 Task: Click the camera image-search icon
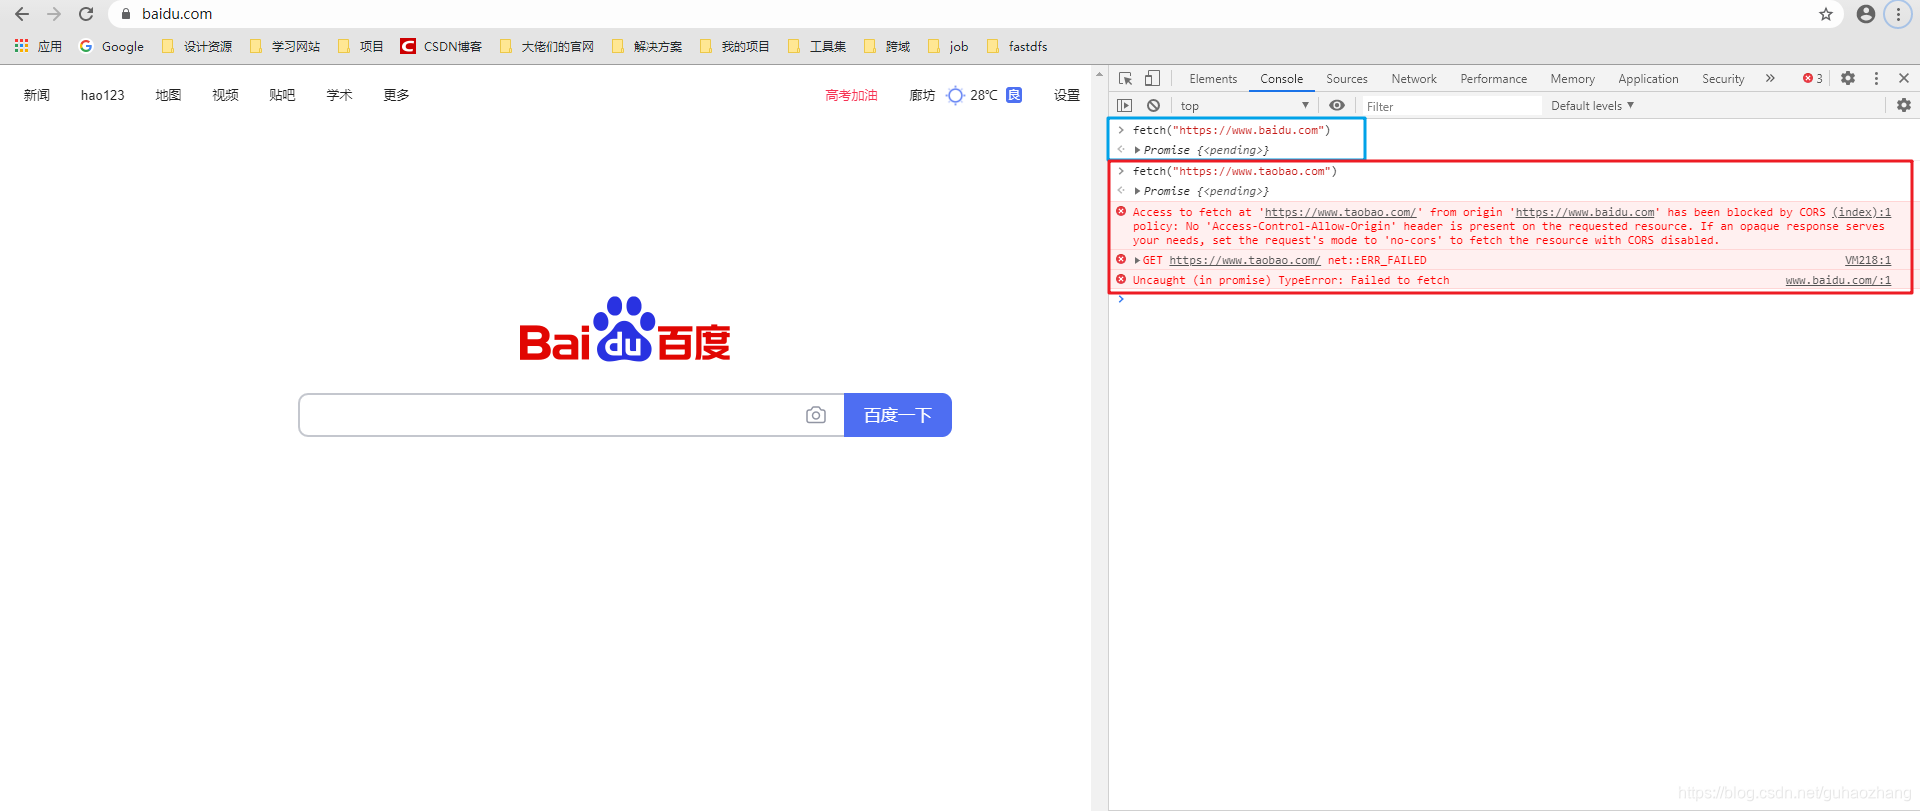click(x=816, y=415)
